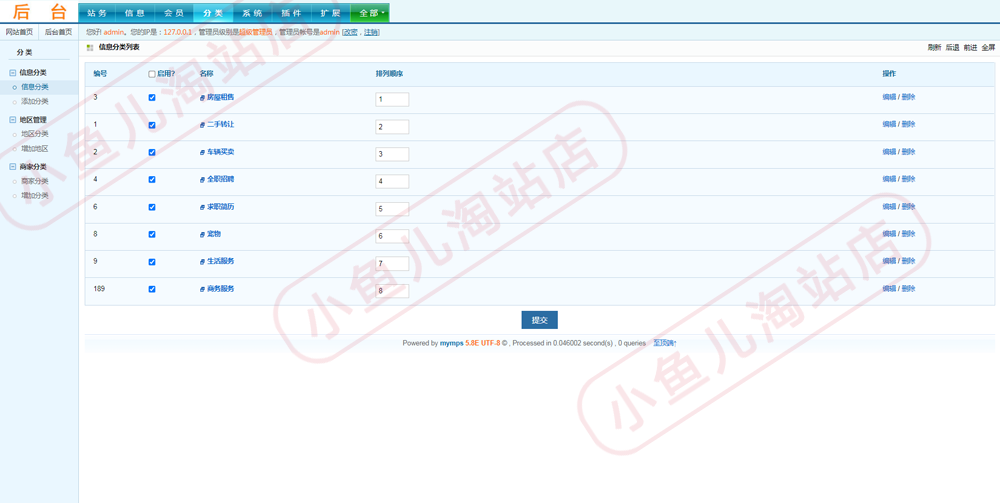Image resolution: width=1000 pixels, height=503 pixels.
Task: Uncheck the 全职招聘 enabled checkbox
Action: [152, 180]
